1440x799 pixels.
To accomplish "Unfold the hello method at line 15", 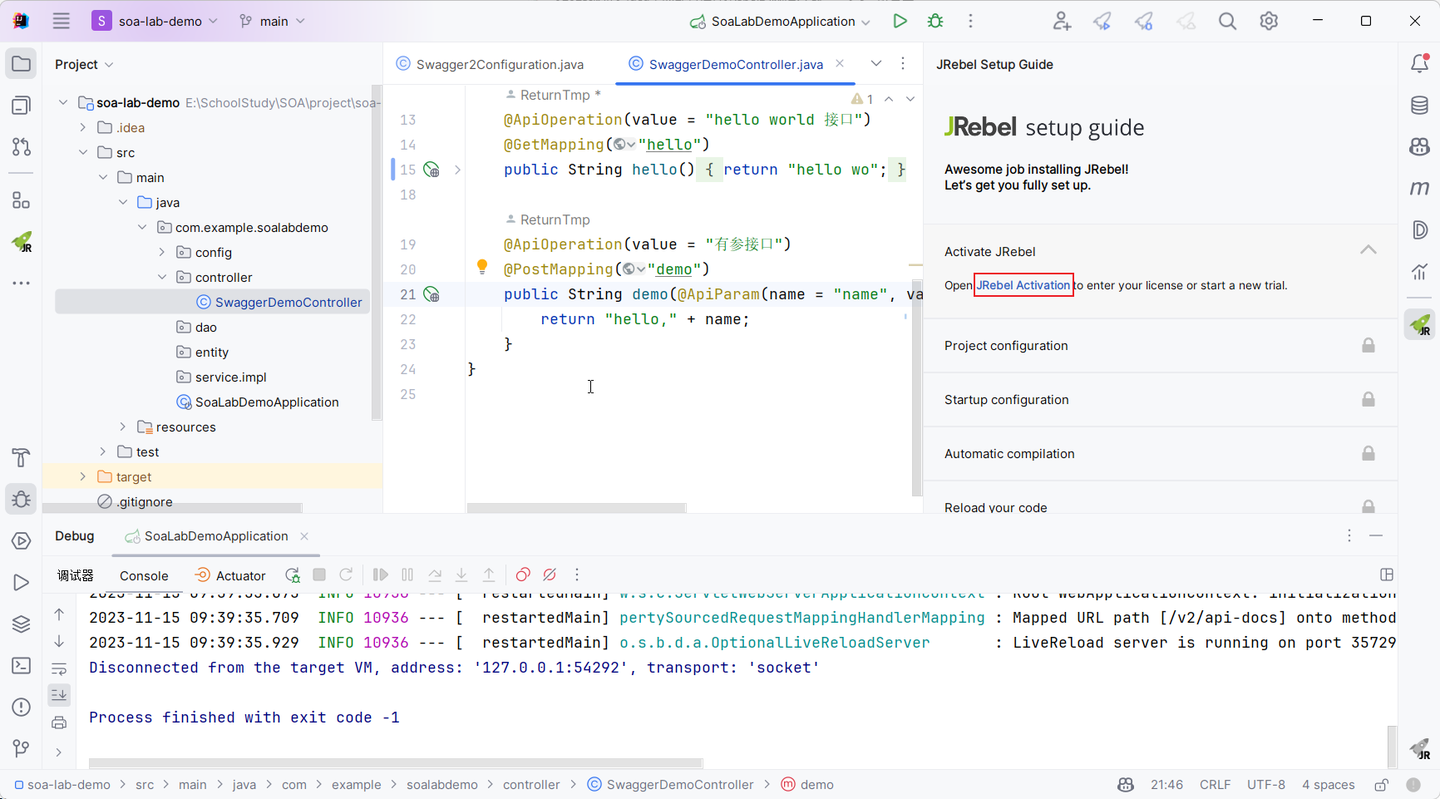I will [x=458, y=170].
